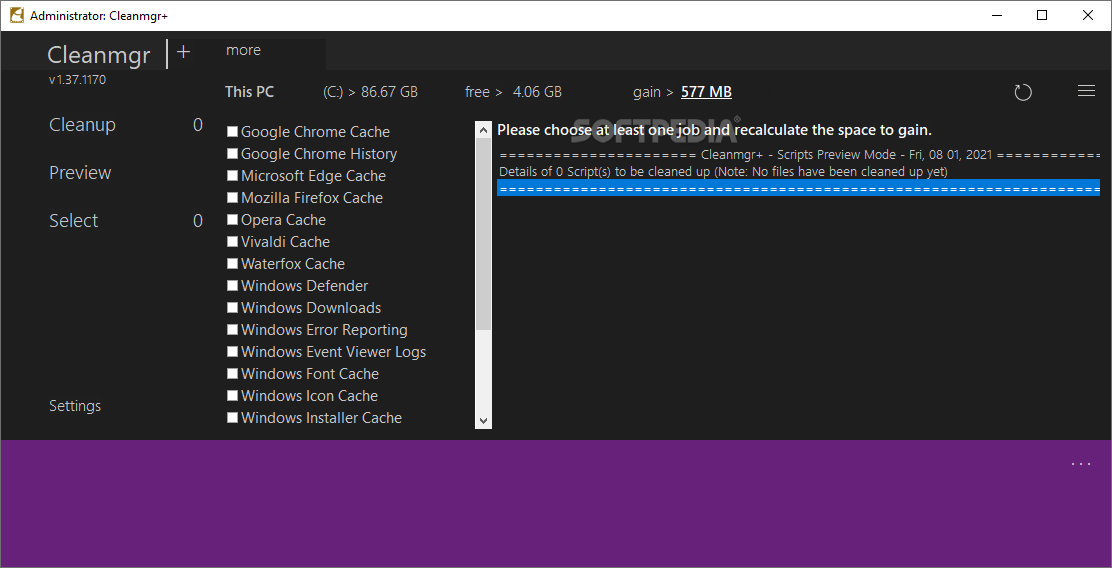Switch to the more tab
The image size is (1112, 568).
click(243, 50)
